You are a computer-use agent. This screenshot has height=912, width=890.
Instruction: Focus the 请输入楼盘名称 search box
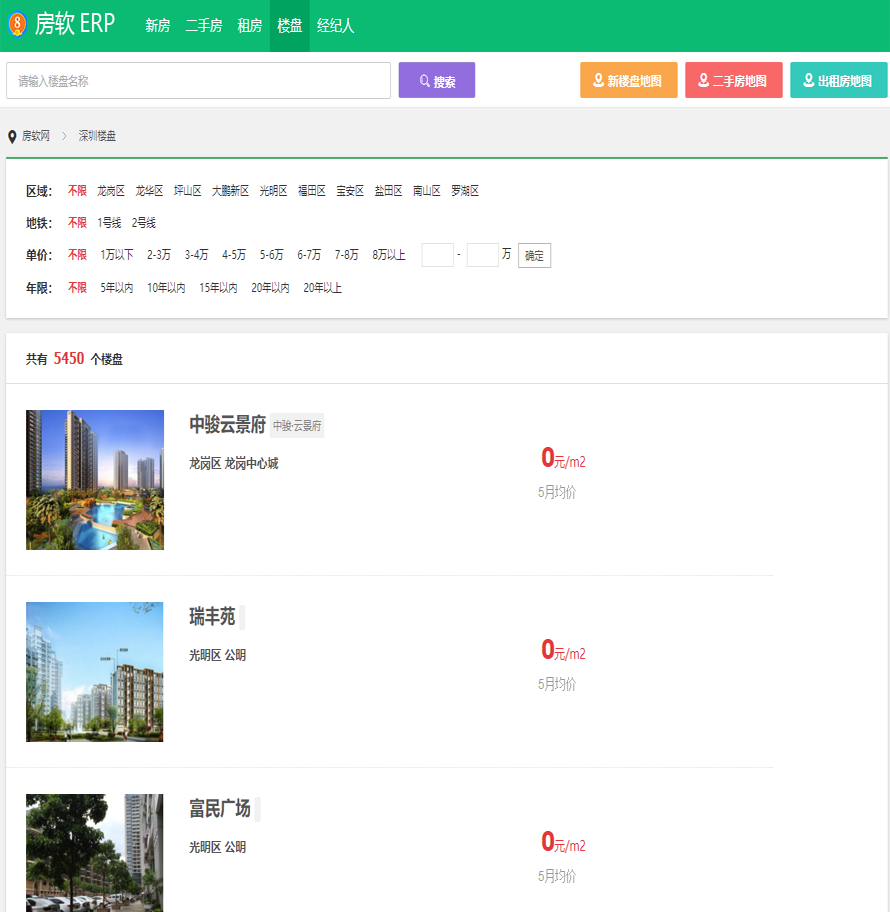click(x=198, y=80)
